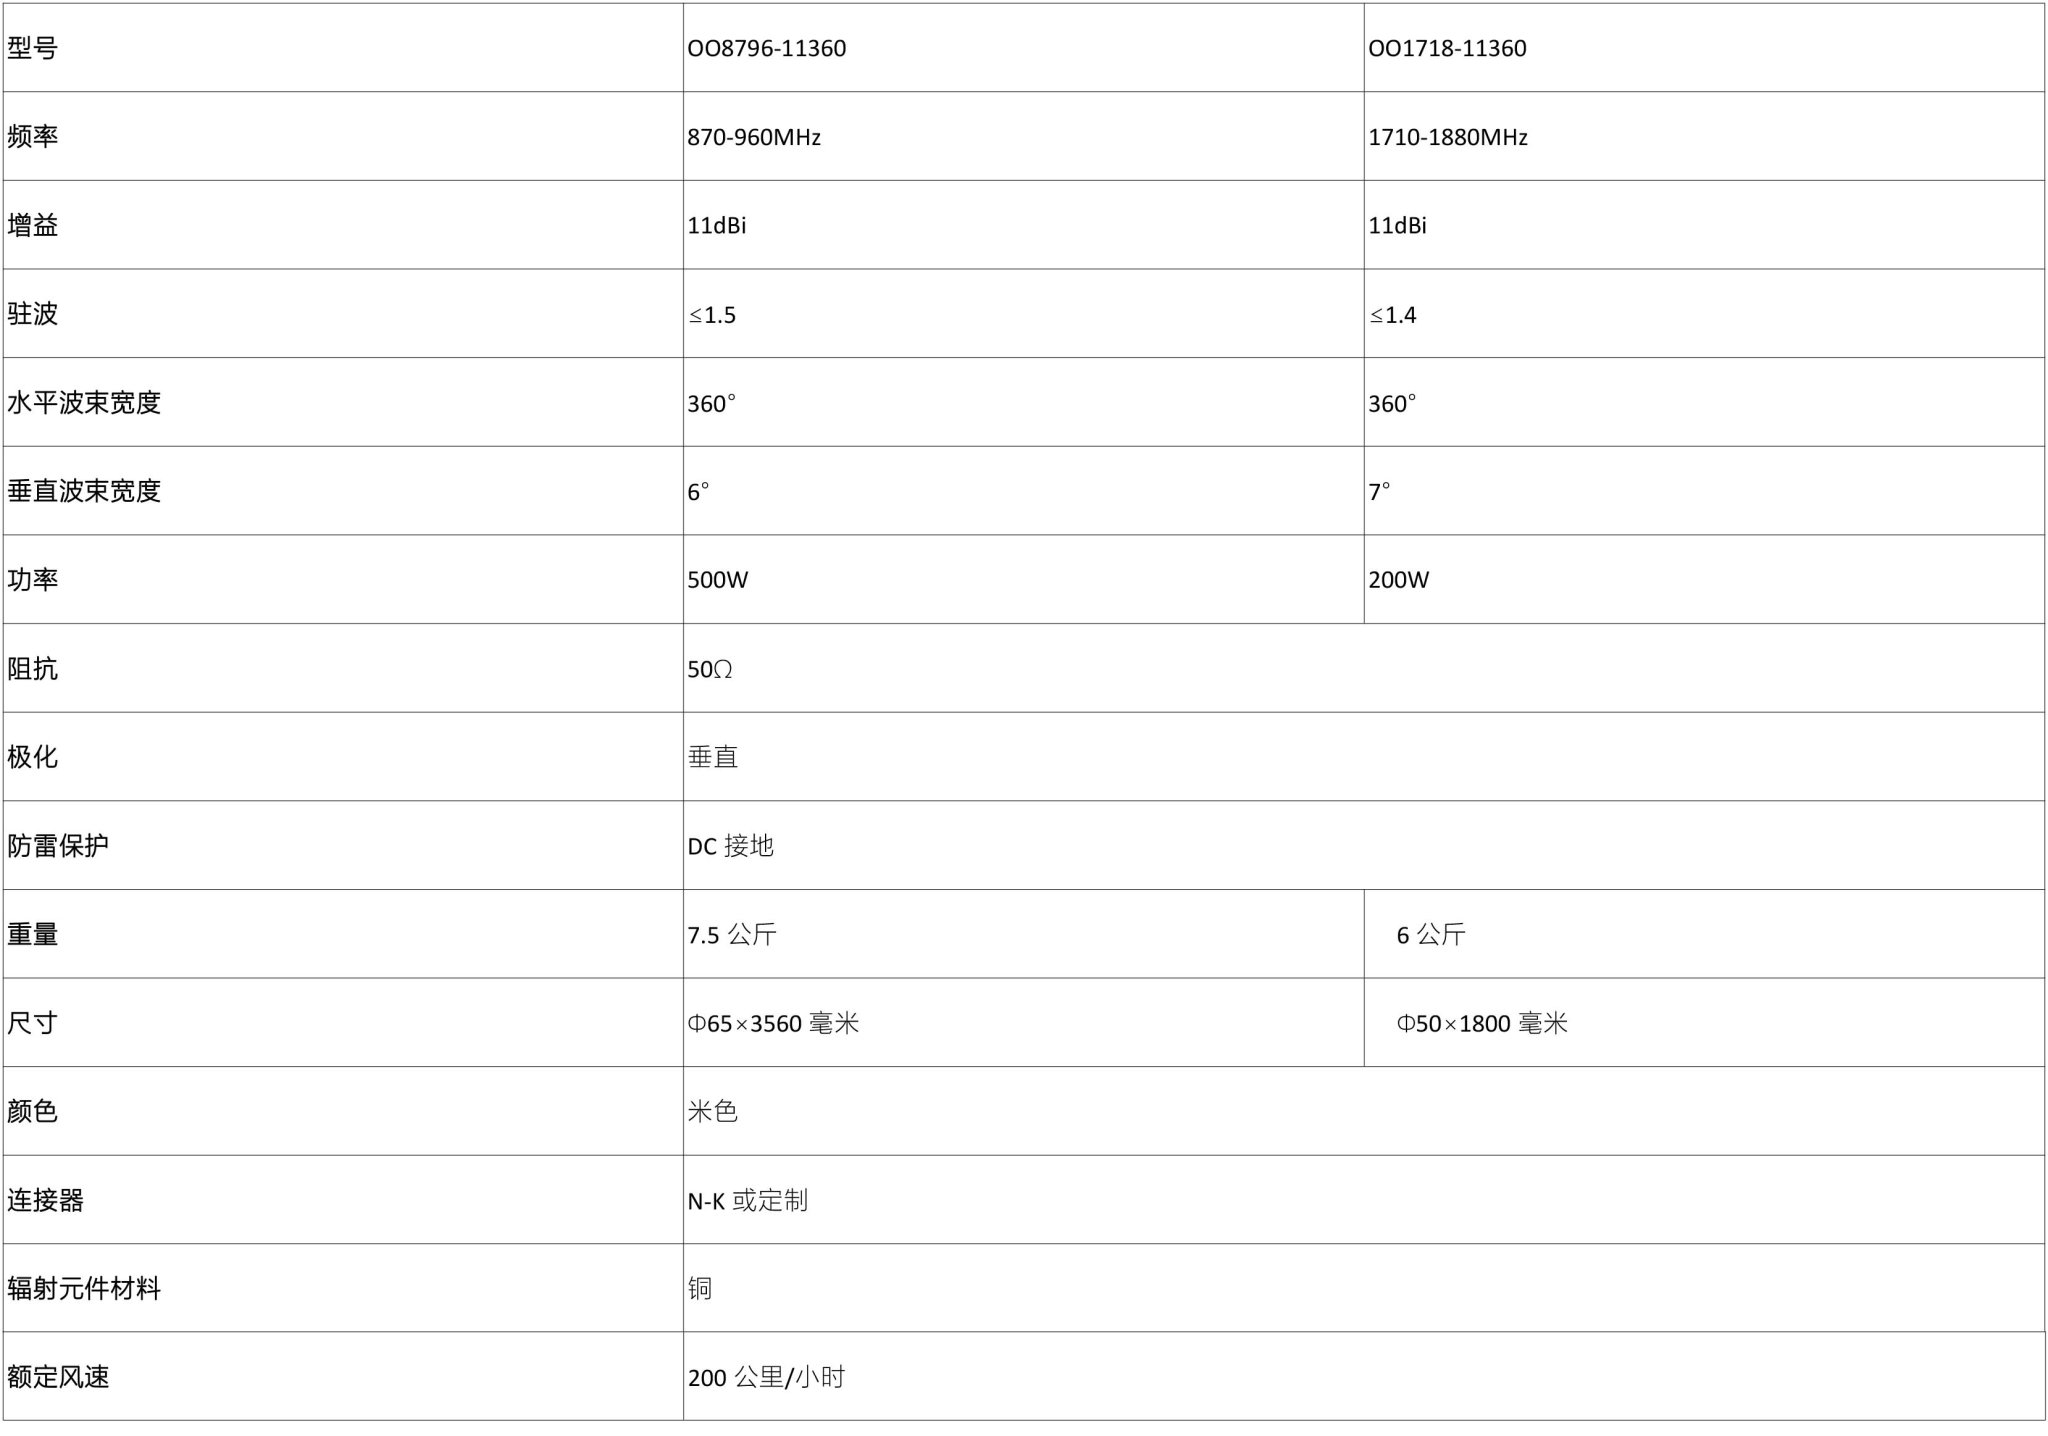Select the 7.5 公斤 weight cell
This screenshot has width=2048, height=1436.
tap(1023, 934)
